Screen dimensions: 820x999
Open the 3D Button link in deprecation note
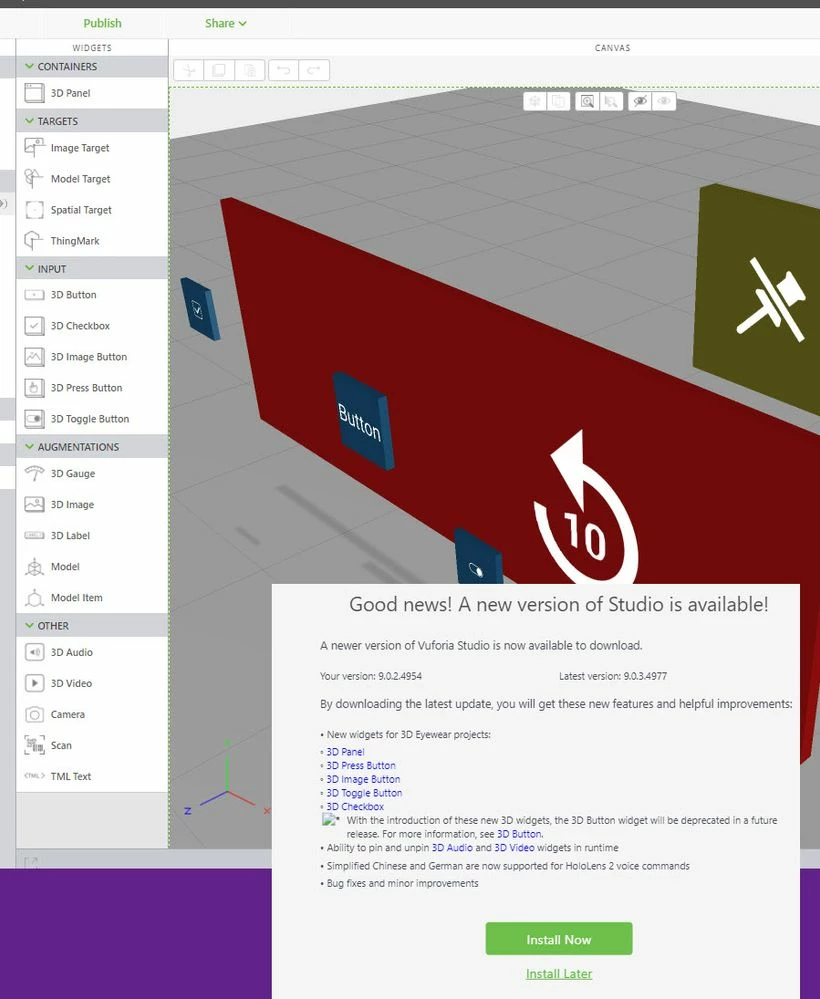(x=519, y=834)
